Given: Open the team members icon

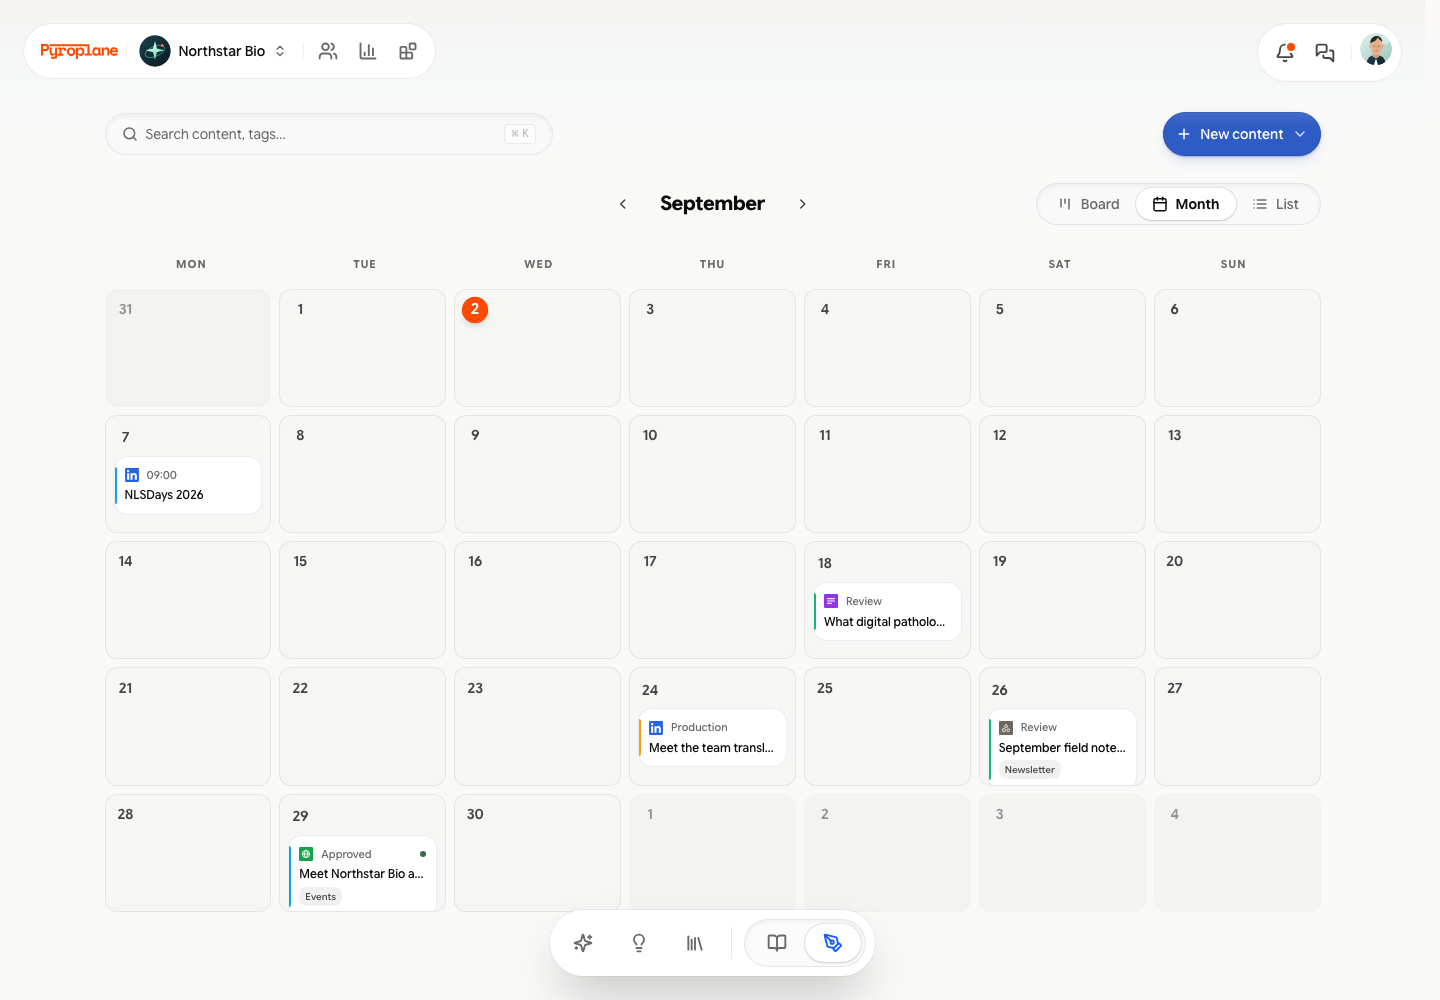Looking at the screenshot, I should (x=328, y=51).
